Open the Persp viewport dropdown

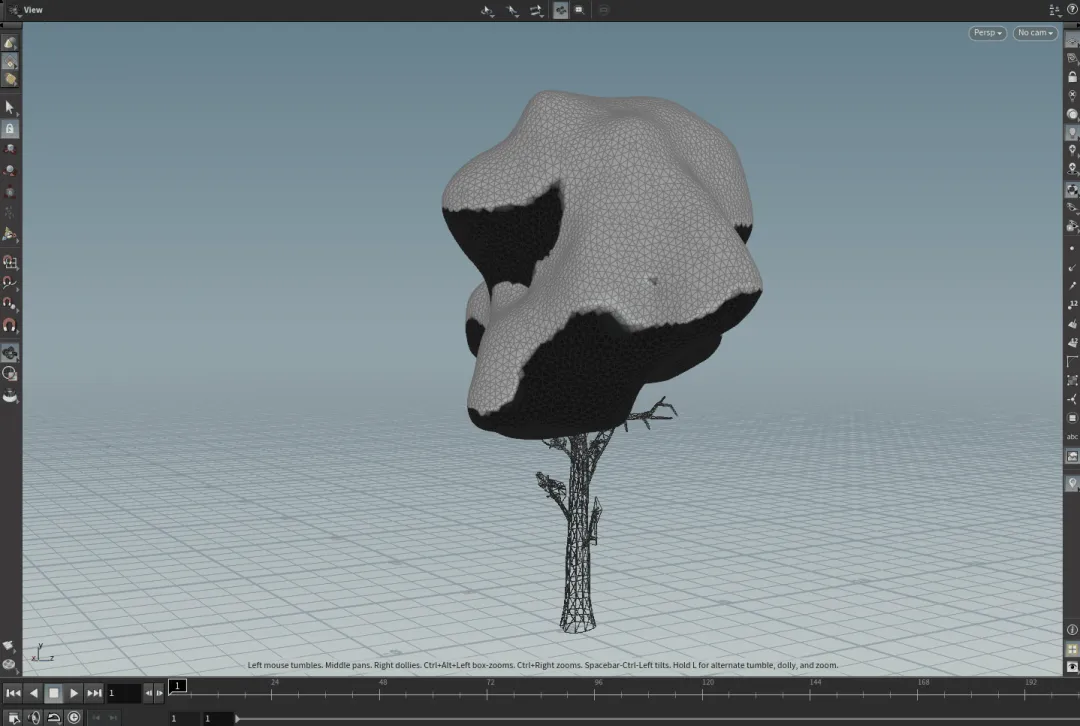pyautogui.click(x=987, y=33)
